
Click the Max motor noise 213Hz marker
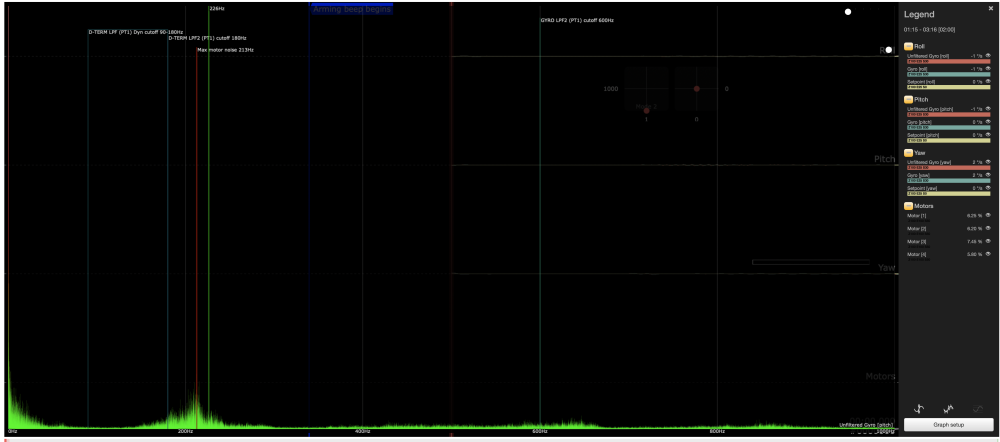click(x=225, y=49)
